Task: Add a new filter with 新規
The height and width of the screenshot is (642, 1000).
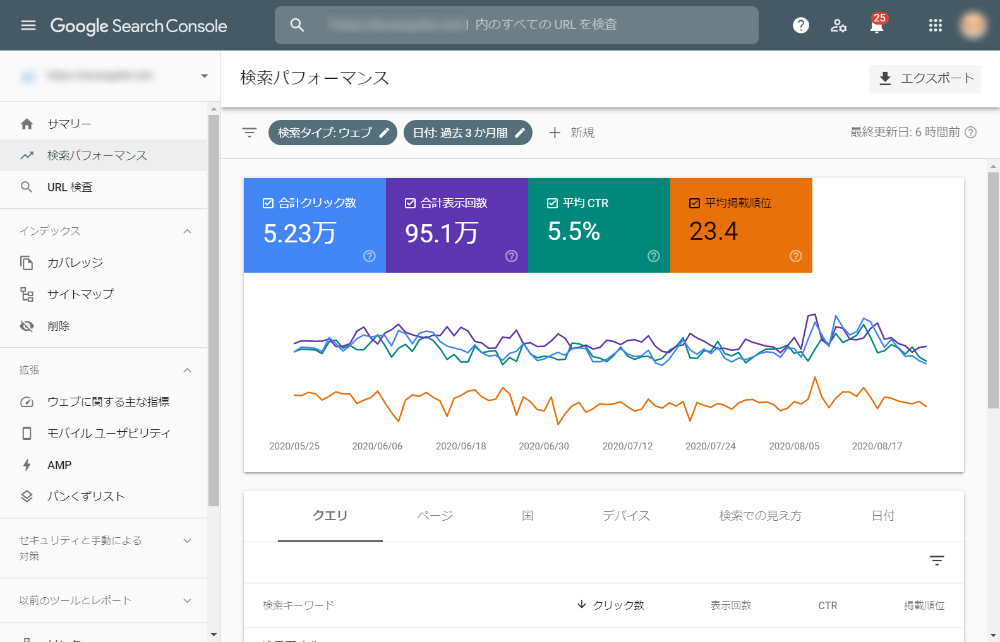Action: pos(571,133)
